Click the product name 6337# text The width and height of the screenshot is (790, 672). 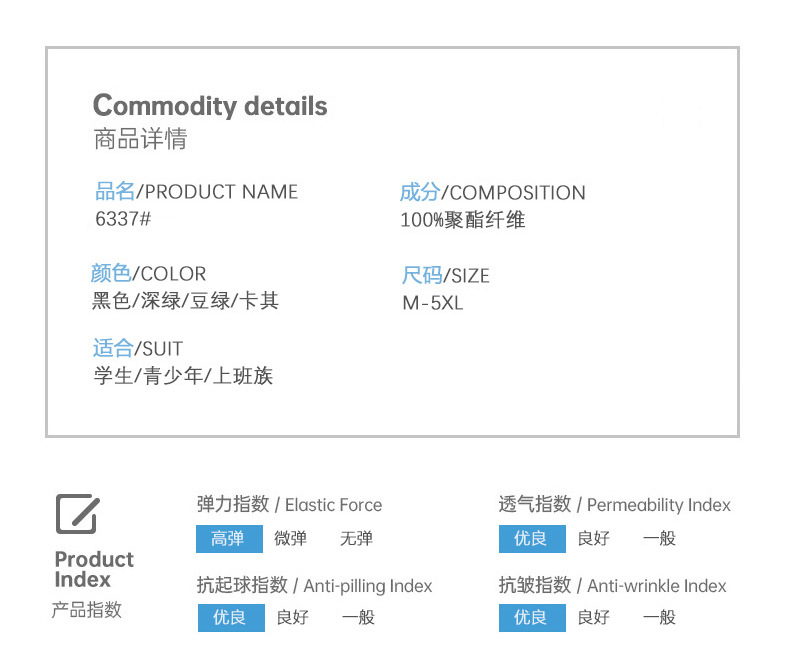point(123,219)
